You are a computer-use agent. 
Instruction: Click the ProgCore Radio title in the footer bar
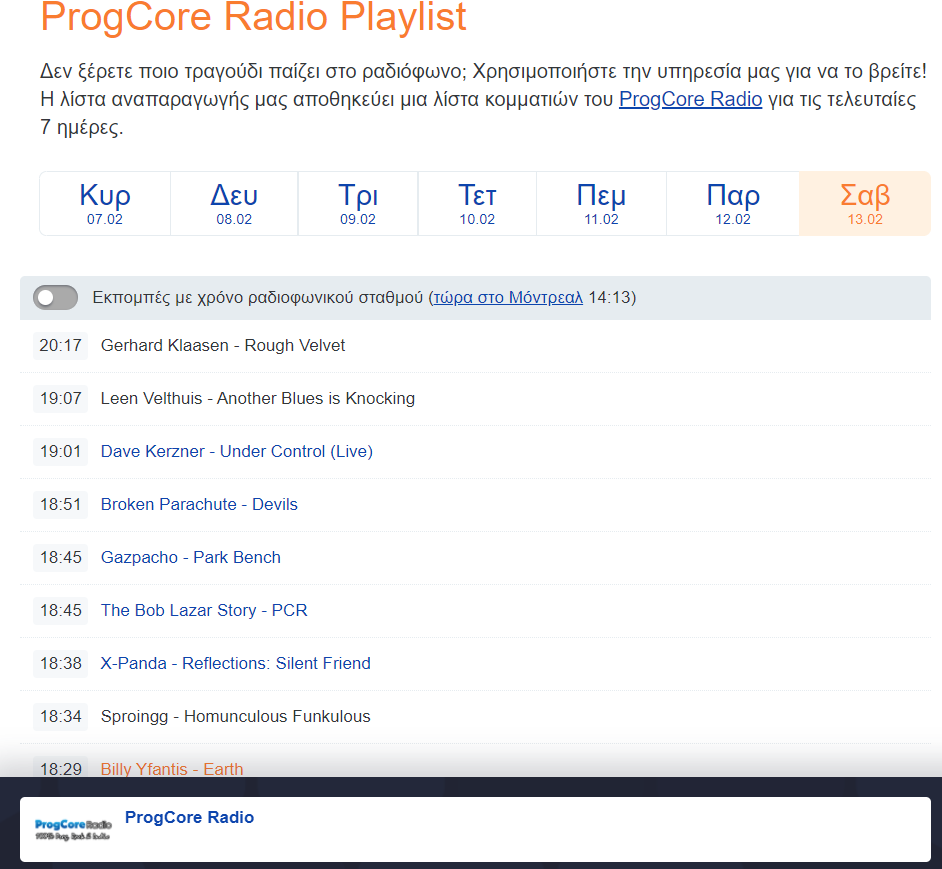pos(189,817)
